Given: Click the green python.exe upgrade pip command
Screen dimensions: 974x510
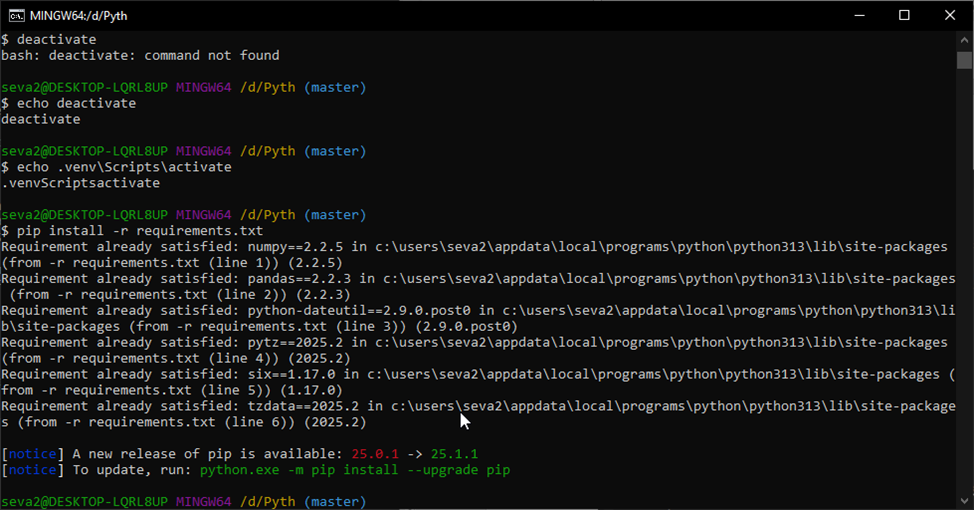Looking at the screenshot, I should click(355, 469).
